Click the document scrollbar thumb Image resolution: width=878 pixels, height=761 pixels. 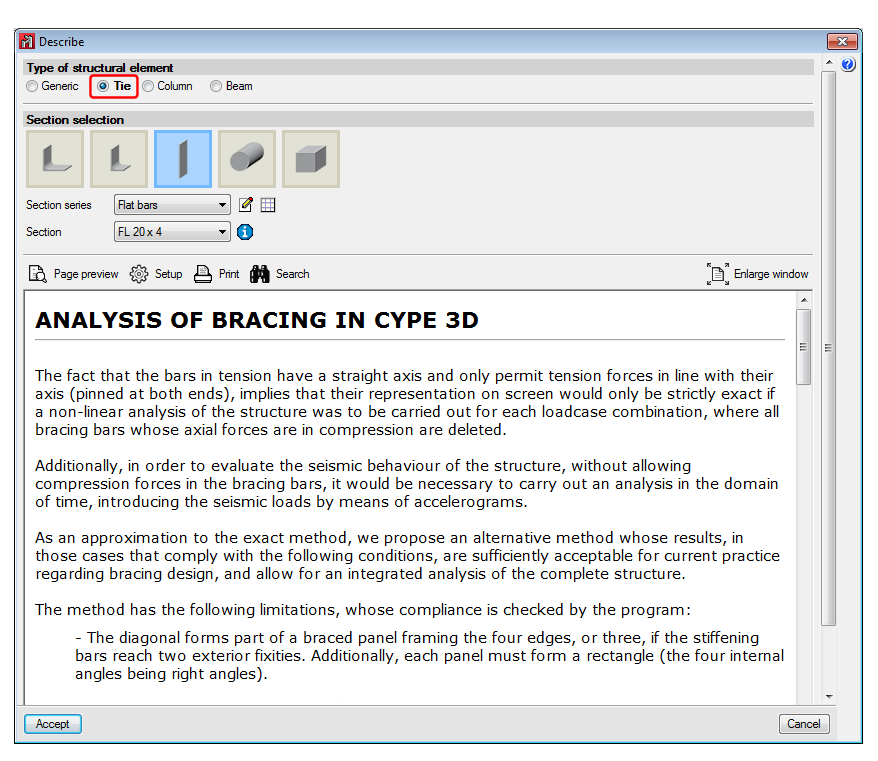coord(804,347)
